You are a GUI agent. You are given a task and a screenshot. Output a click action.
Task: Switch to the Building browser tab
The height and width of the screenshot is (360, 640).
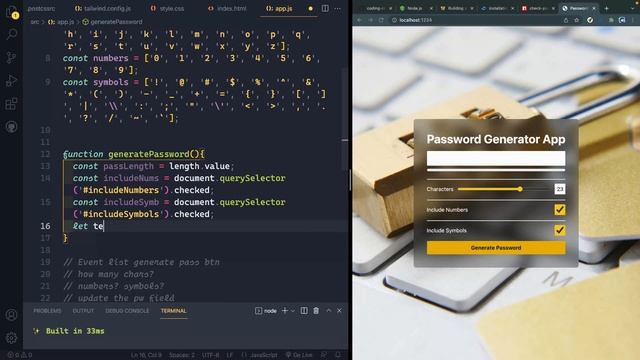(x=456, y=8)
